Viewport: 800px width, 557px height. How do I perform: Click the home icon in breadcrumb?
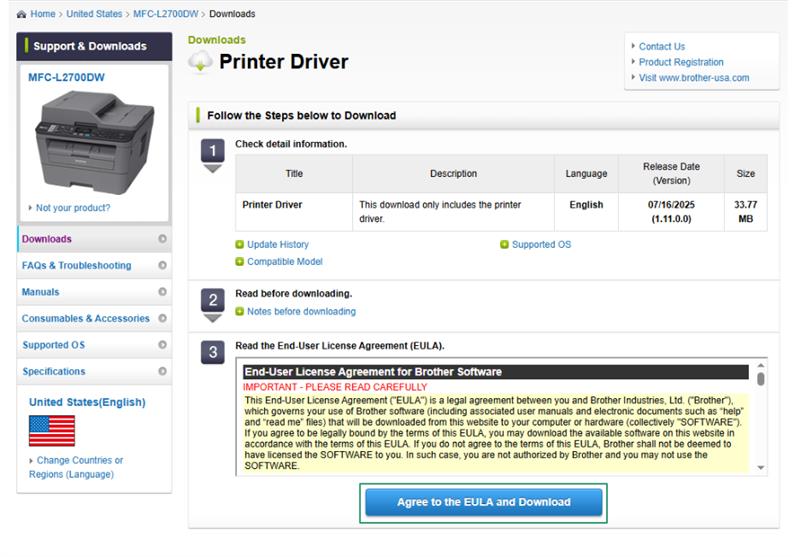point(21,14)
